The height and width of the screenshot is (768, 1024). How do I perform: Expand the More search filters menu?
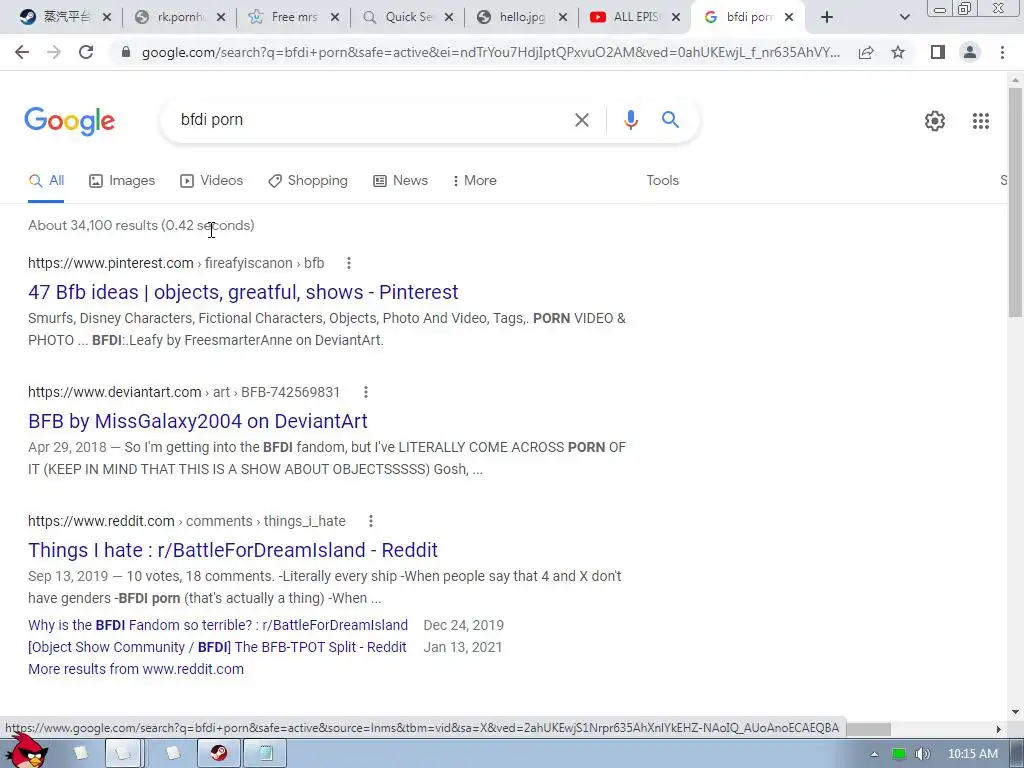pyautogui.click(x=475, y=181)
